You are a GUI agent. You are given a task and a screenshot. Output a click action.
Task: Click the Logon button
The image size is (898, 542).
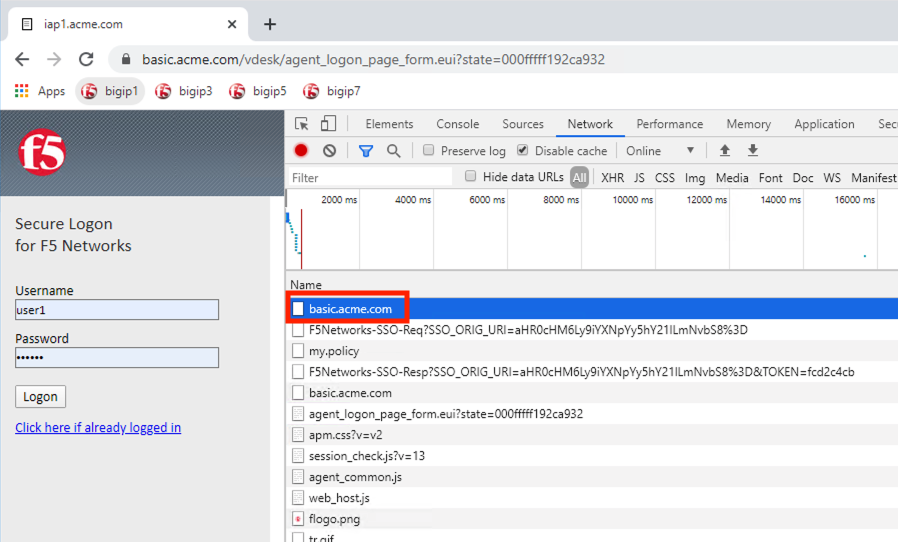41,396
